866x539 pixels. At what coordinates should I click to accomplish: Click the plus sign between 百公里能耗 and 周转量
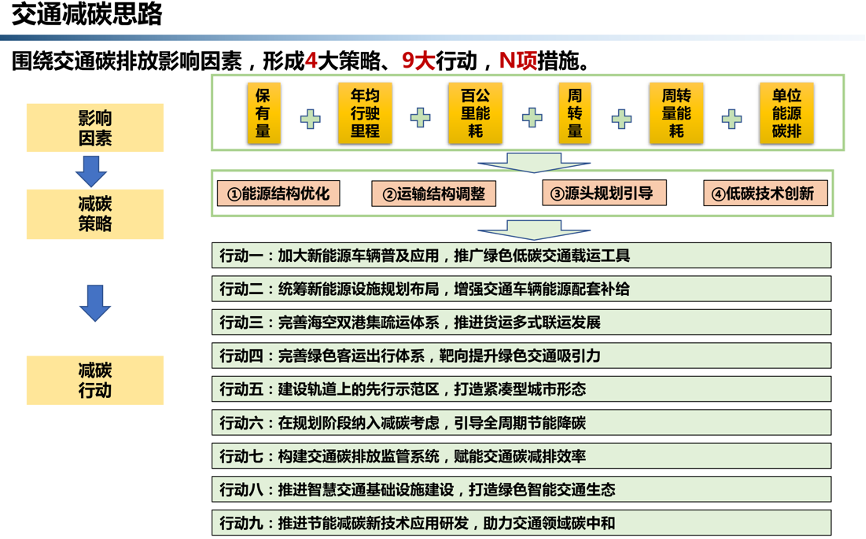532,118
